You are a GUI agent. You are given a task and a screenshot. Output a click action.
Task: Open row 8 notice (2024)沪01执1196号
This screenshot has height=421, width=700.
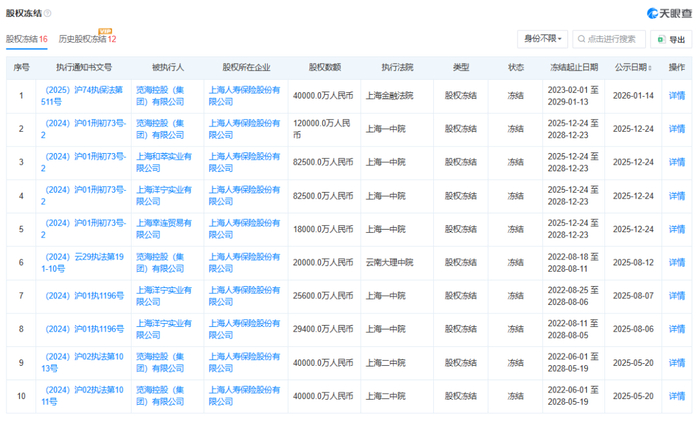click(x=84, y=329)
